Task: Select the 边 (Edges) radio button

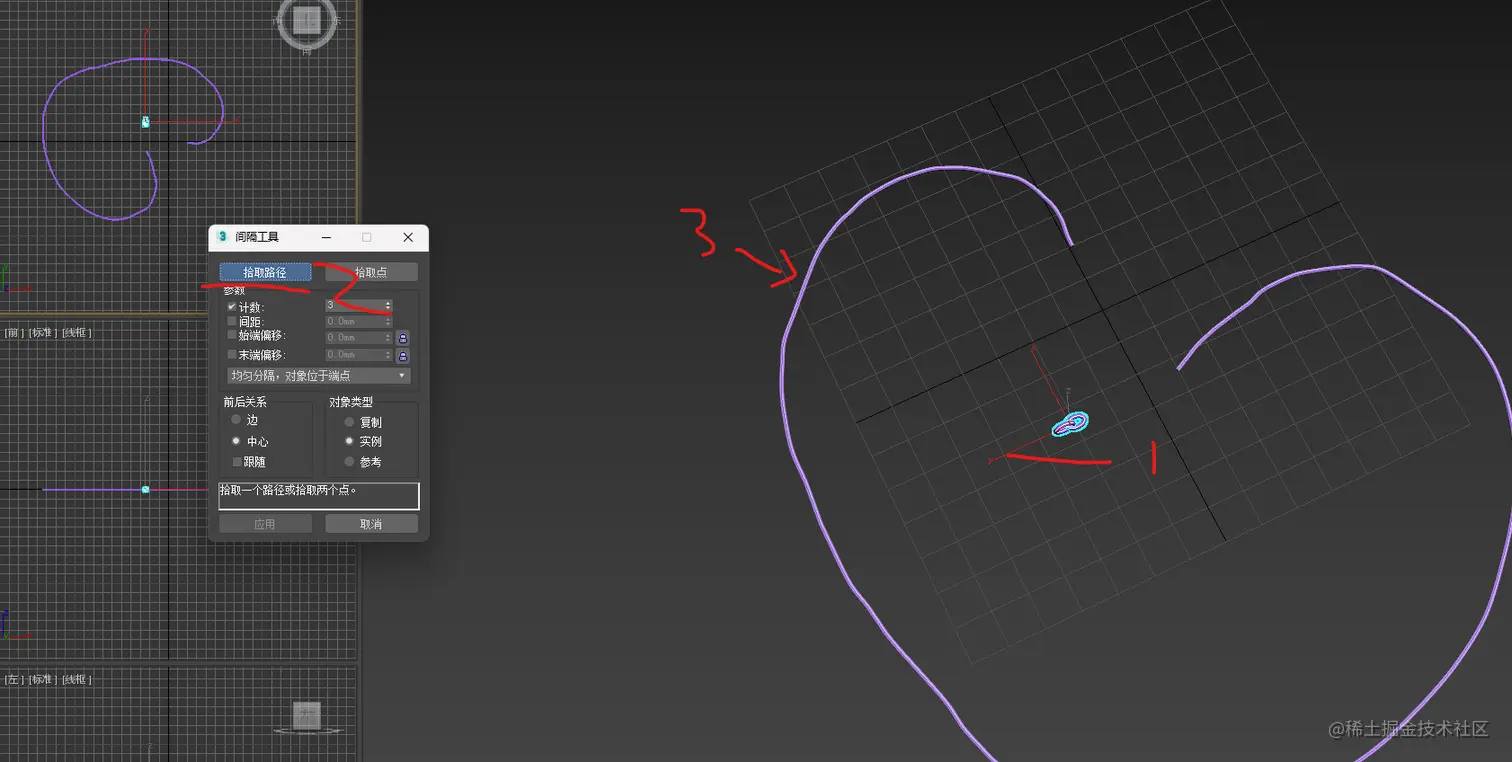Action: pos(236,420)
